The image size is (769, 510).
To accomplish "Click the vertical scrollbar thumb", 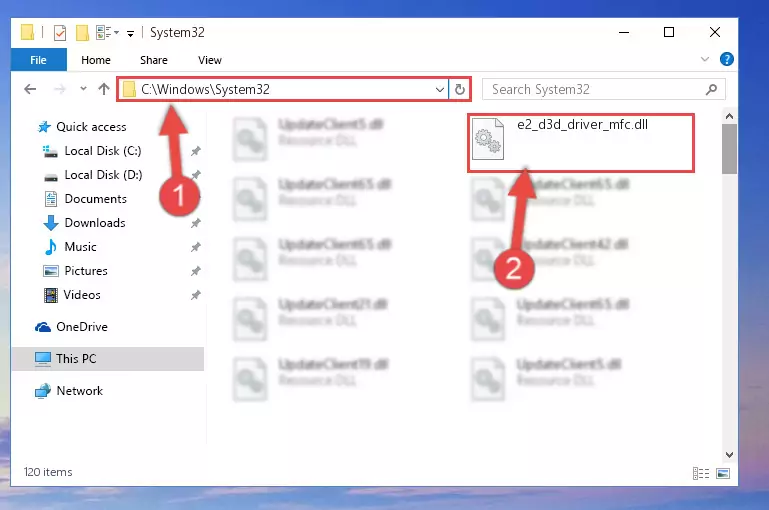I will click(729, 149).
